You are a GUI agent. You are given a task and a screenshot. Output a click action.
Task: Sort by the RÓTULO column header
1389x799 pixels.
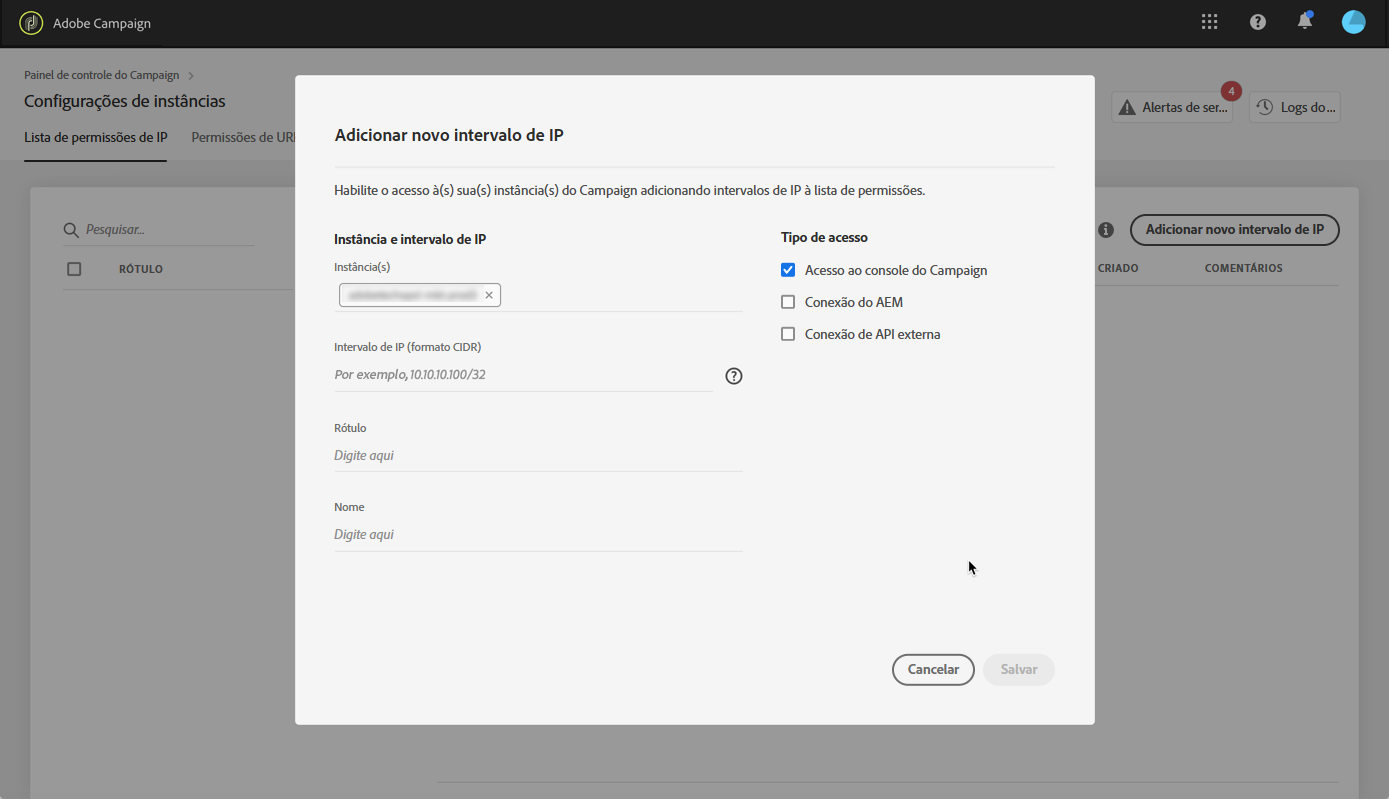[141, 269]
